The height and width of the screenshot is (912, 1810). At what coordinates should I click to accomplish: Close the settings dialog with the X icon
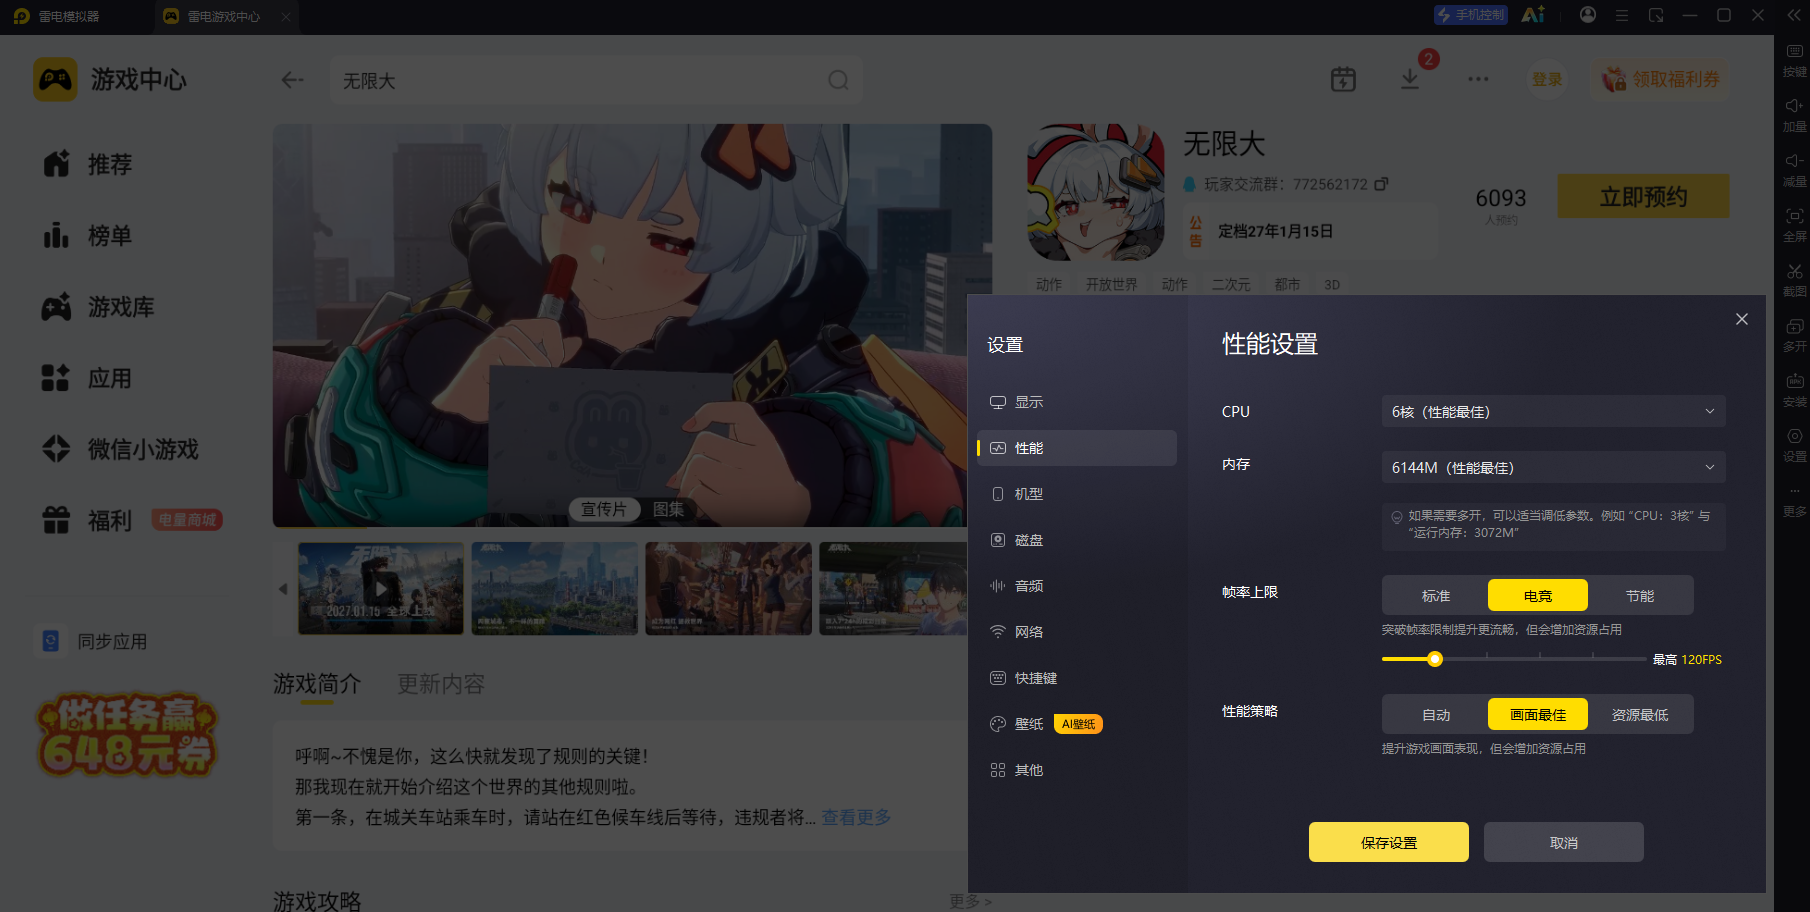[x=1742, y=319]
